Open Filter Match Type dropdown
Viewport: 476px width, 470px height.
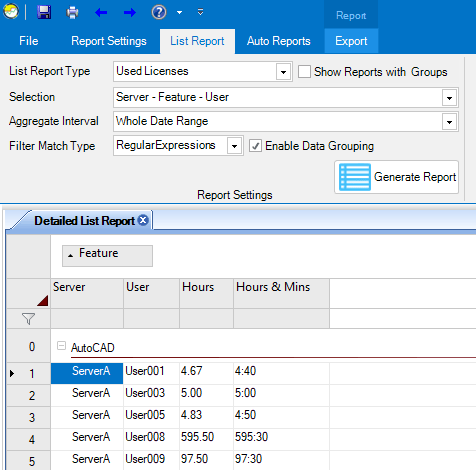[x=234, y=146]
